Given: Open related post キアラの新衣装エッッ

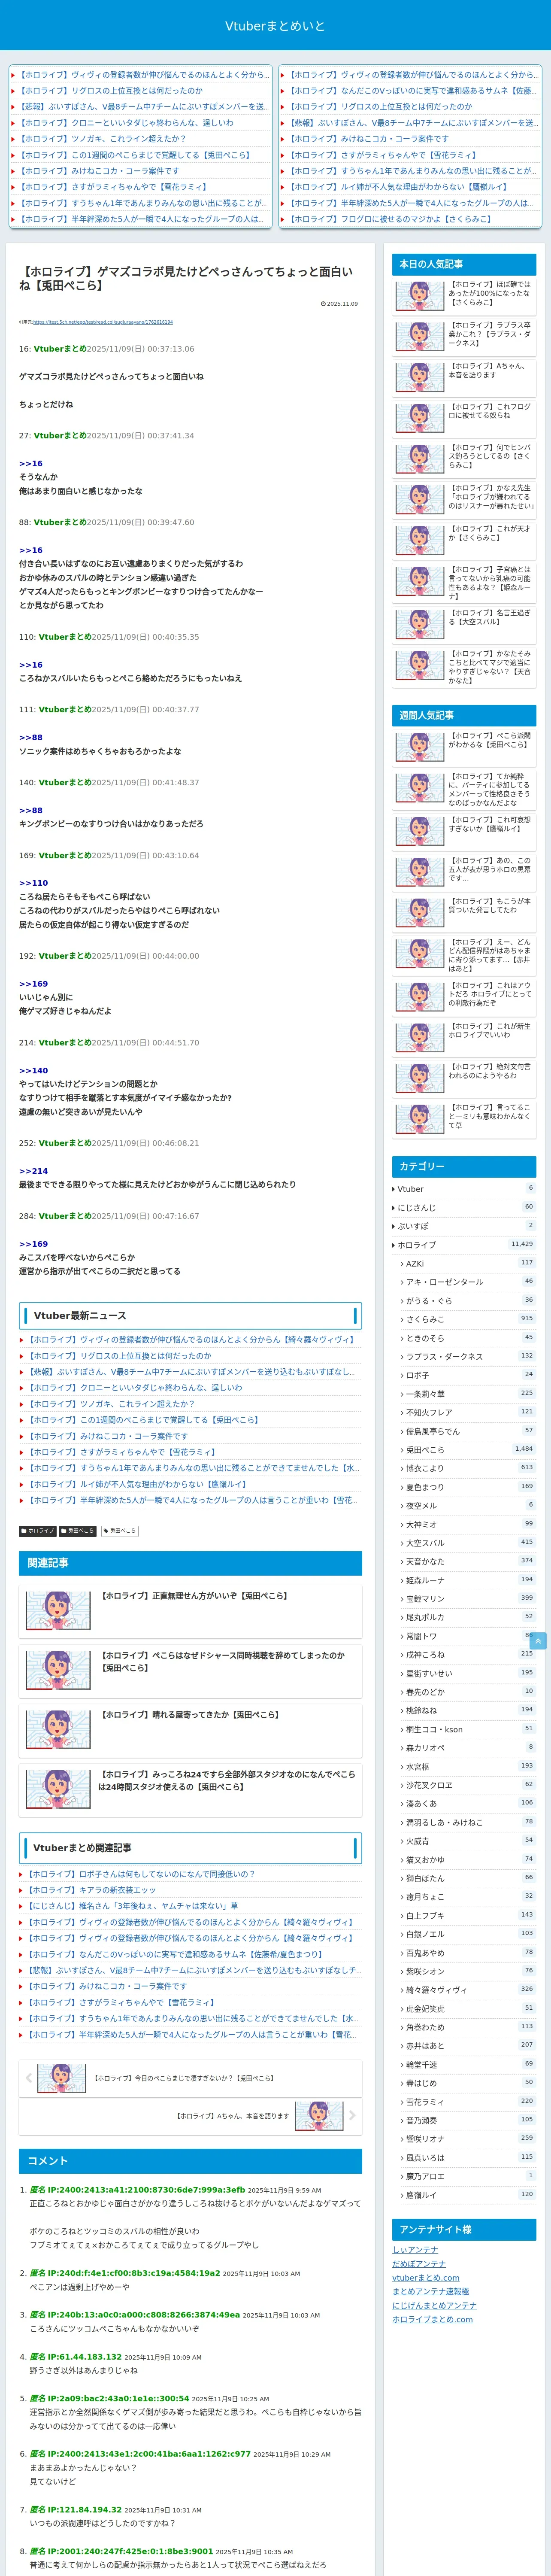Looking at the screenshot, I should pyautogui.click(x=92, y=1890).
